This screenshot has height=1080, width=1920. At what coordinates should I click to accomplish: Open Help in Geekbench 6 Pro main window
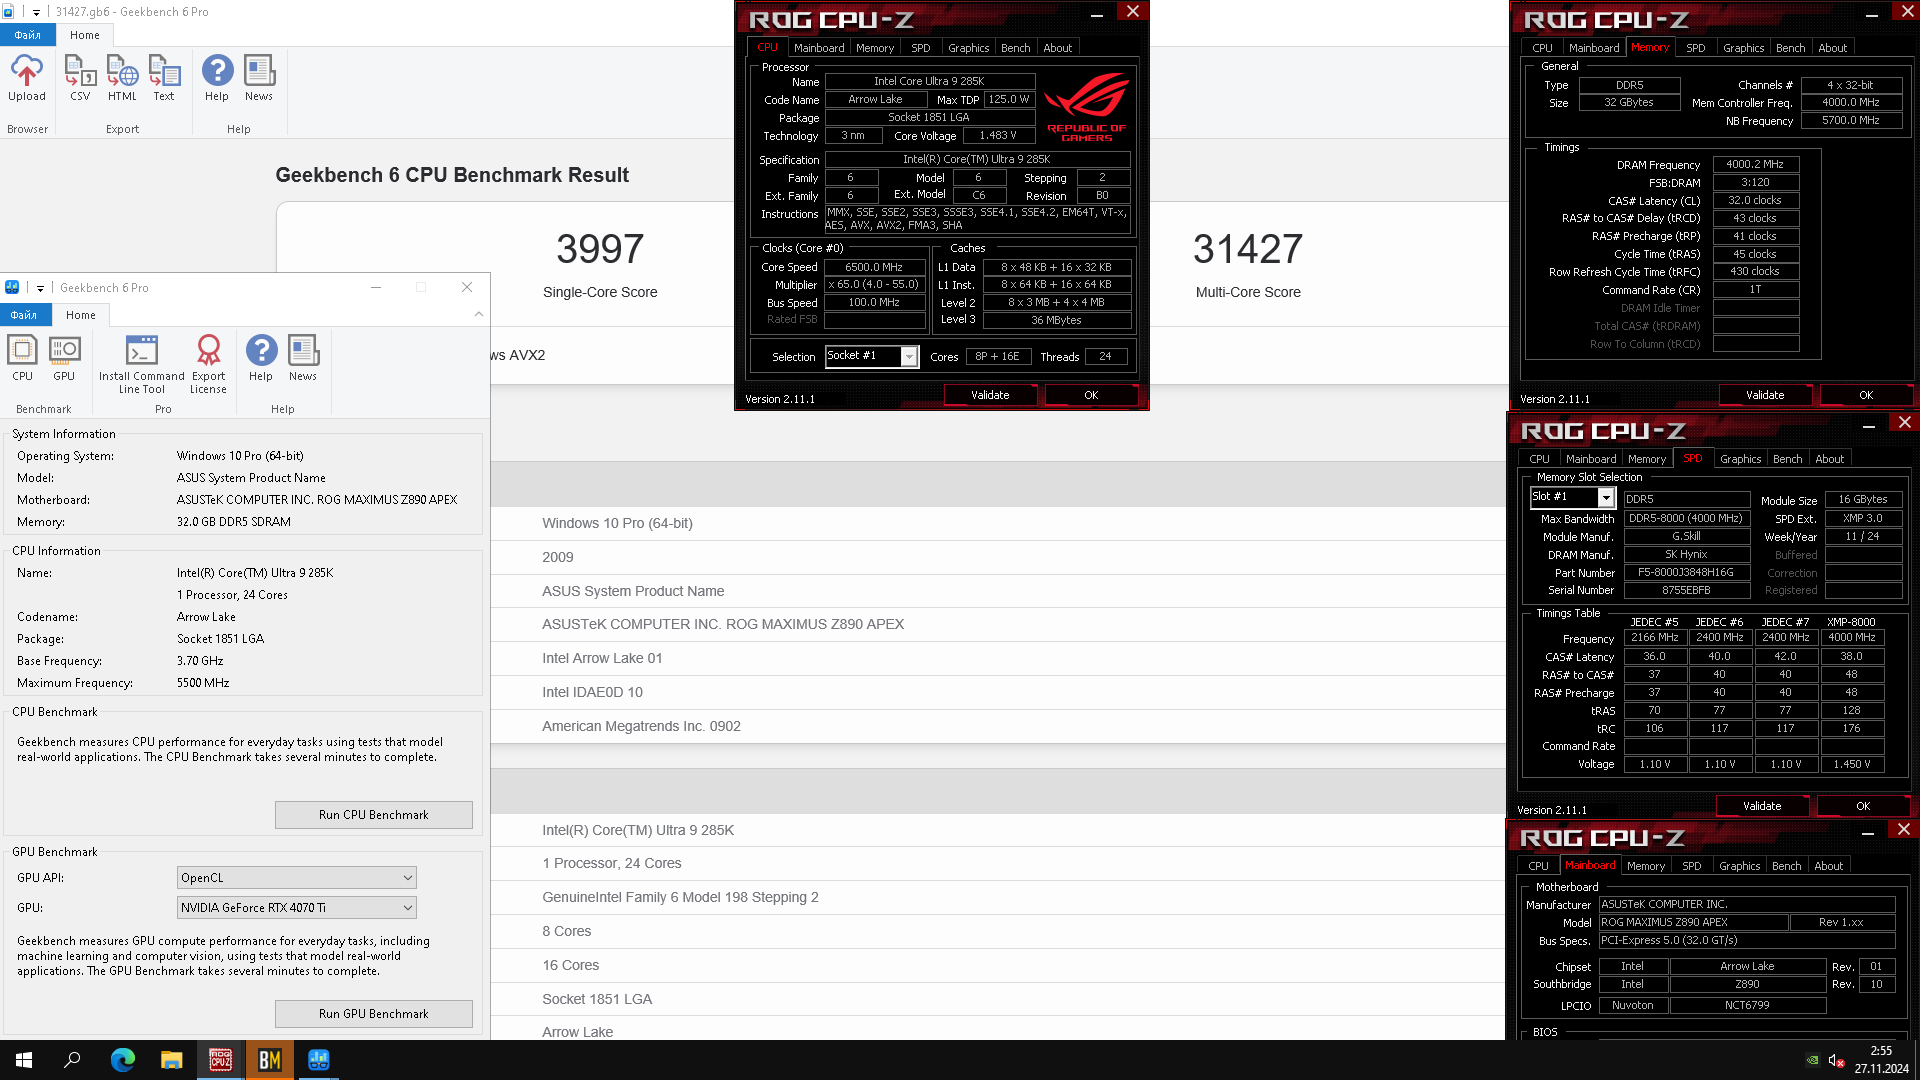[261, 358]
